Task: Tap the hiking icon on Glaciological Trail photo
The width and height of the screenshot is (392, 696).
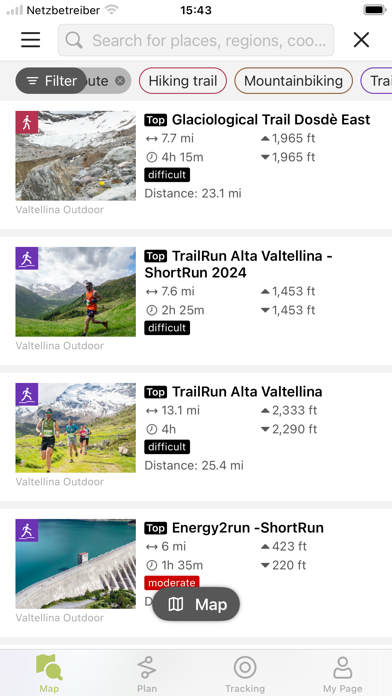Action: (27, 122)
